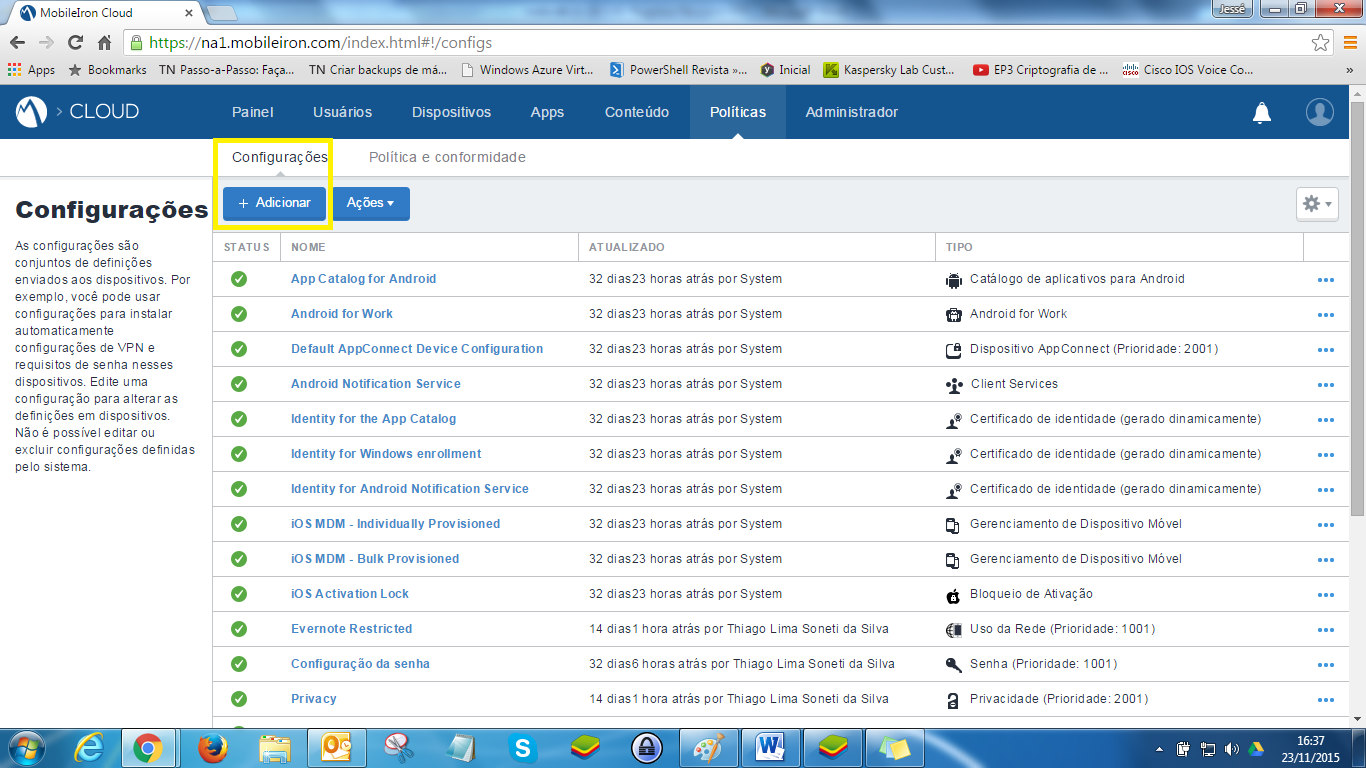1366x768 pixels.
Task: Click the address bar URL
Action: (x=320, y=43)
